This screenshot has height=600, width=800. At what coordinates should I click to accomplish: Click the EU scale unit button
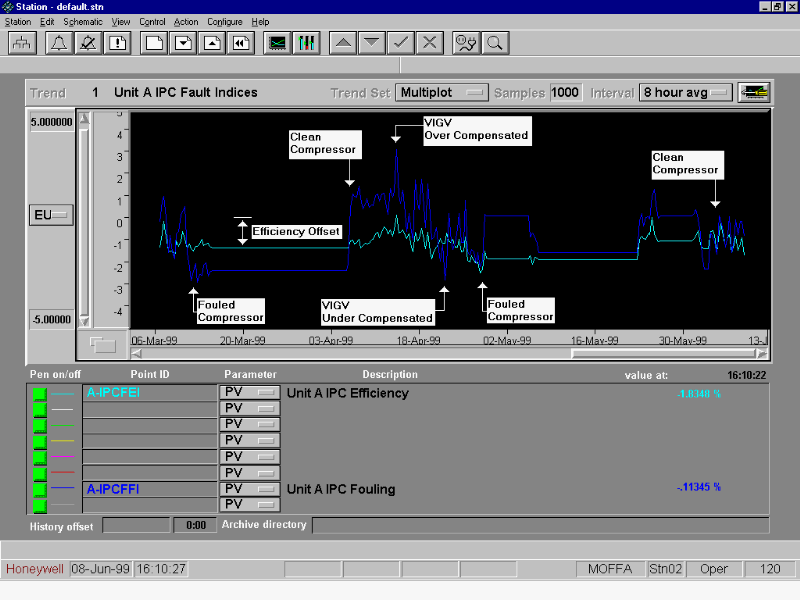click(50, 215)
